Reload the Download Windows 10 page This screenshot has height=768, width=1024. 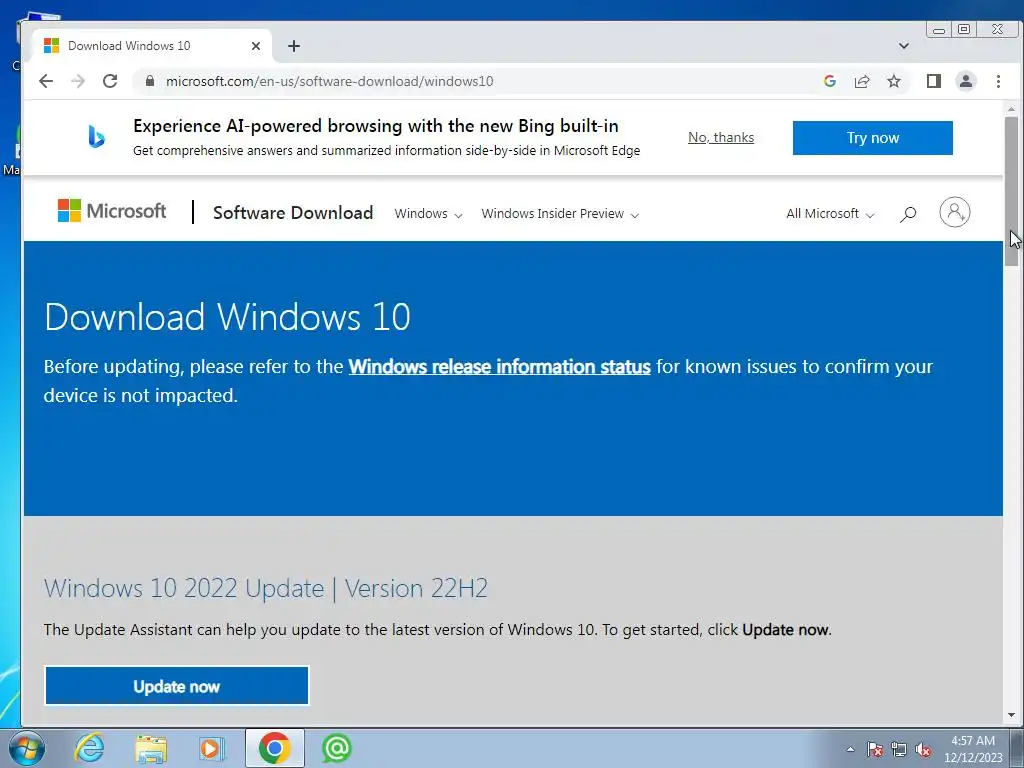pos(110,81)
